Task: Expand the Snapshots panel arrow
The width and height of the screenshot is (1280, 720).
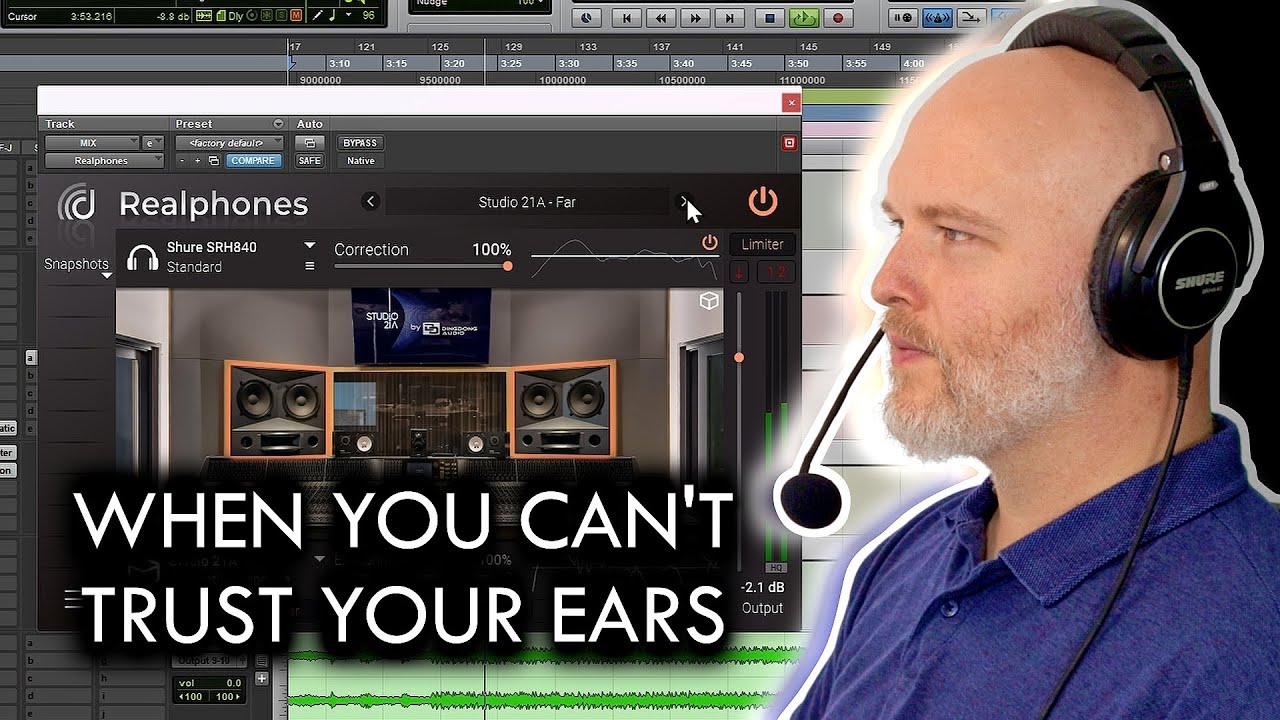Action: (x=107, y=275)
